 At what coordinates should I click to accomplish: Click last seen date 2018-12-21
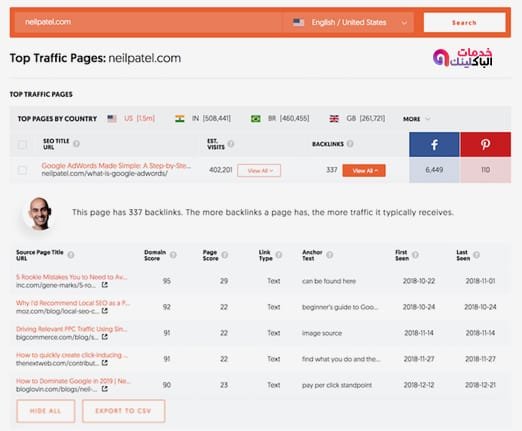click(480, 385)
